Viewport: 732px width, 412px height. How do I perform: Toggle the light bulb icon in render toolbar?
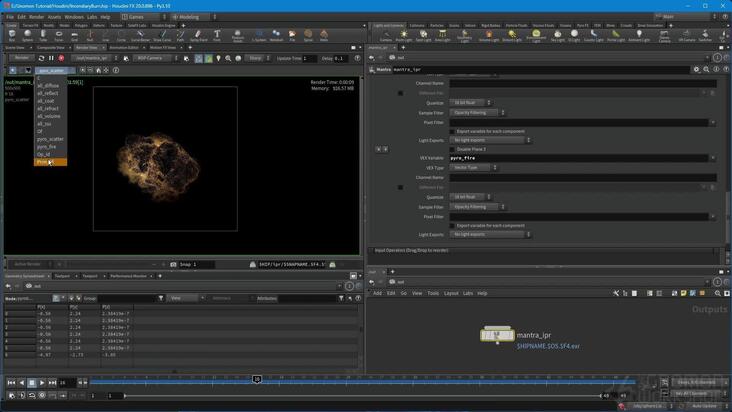tap(218, 58)
